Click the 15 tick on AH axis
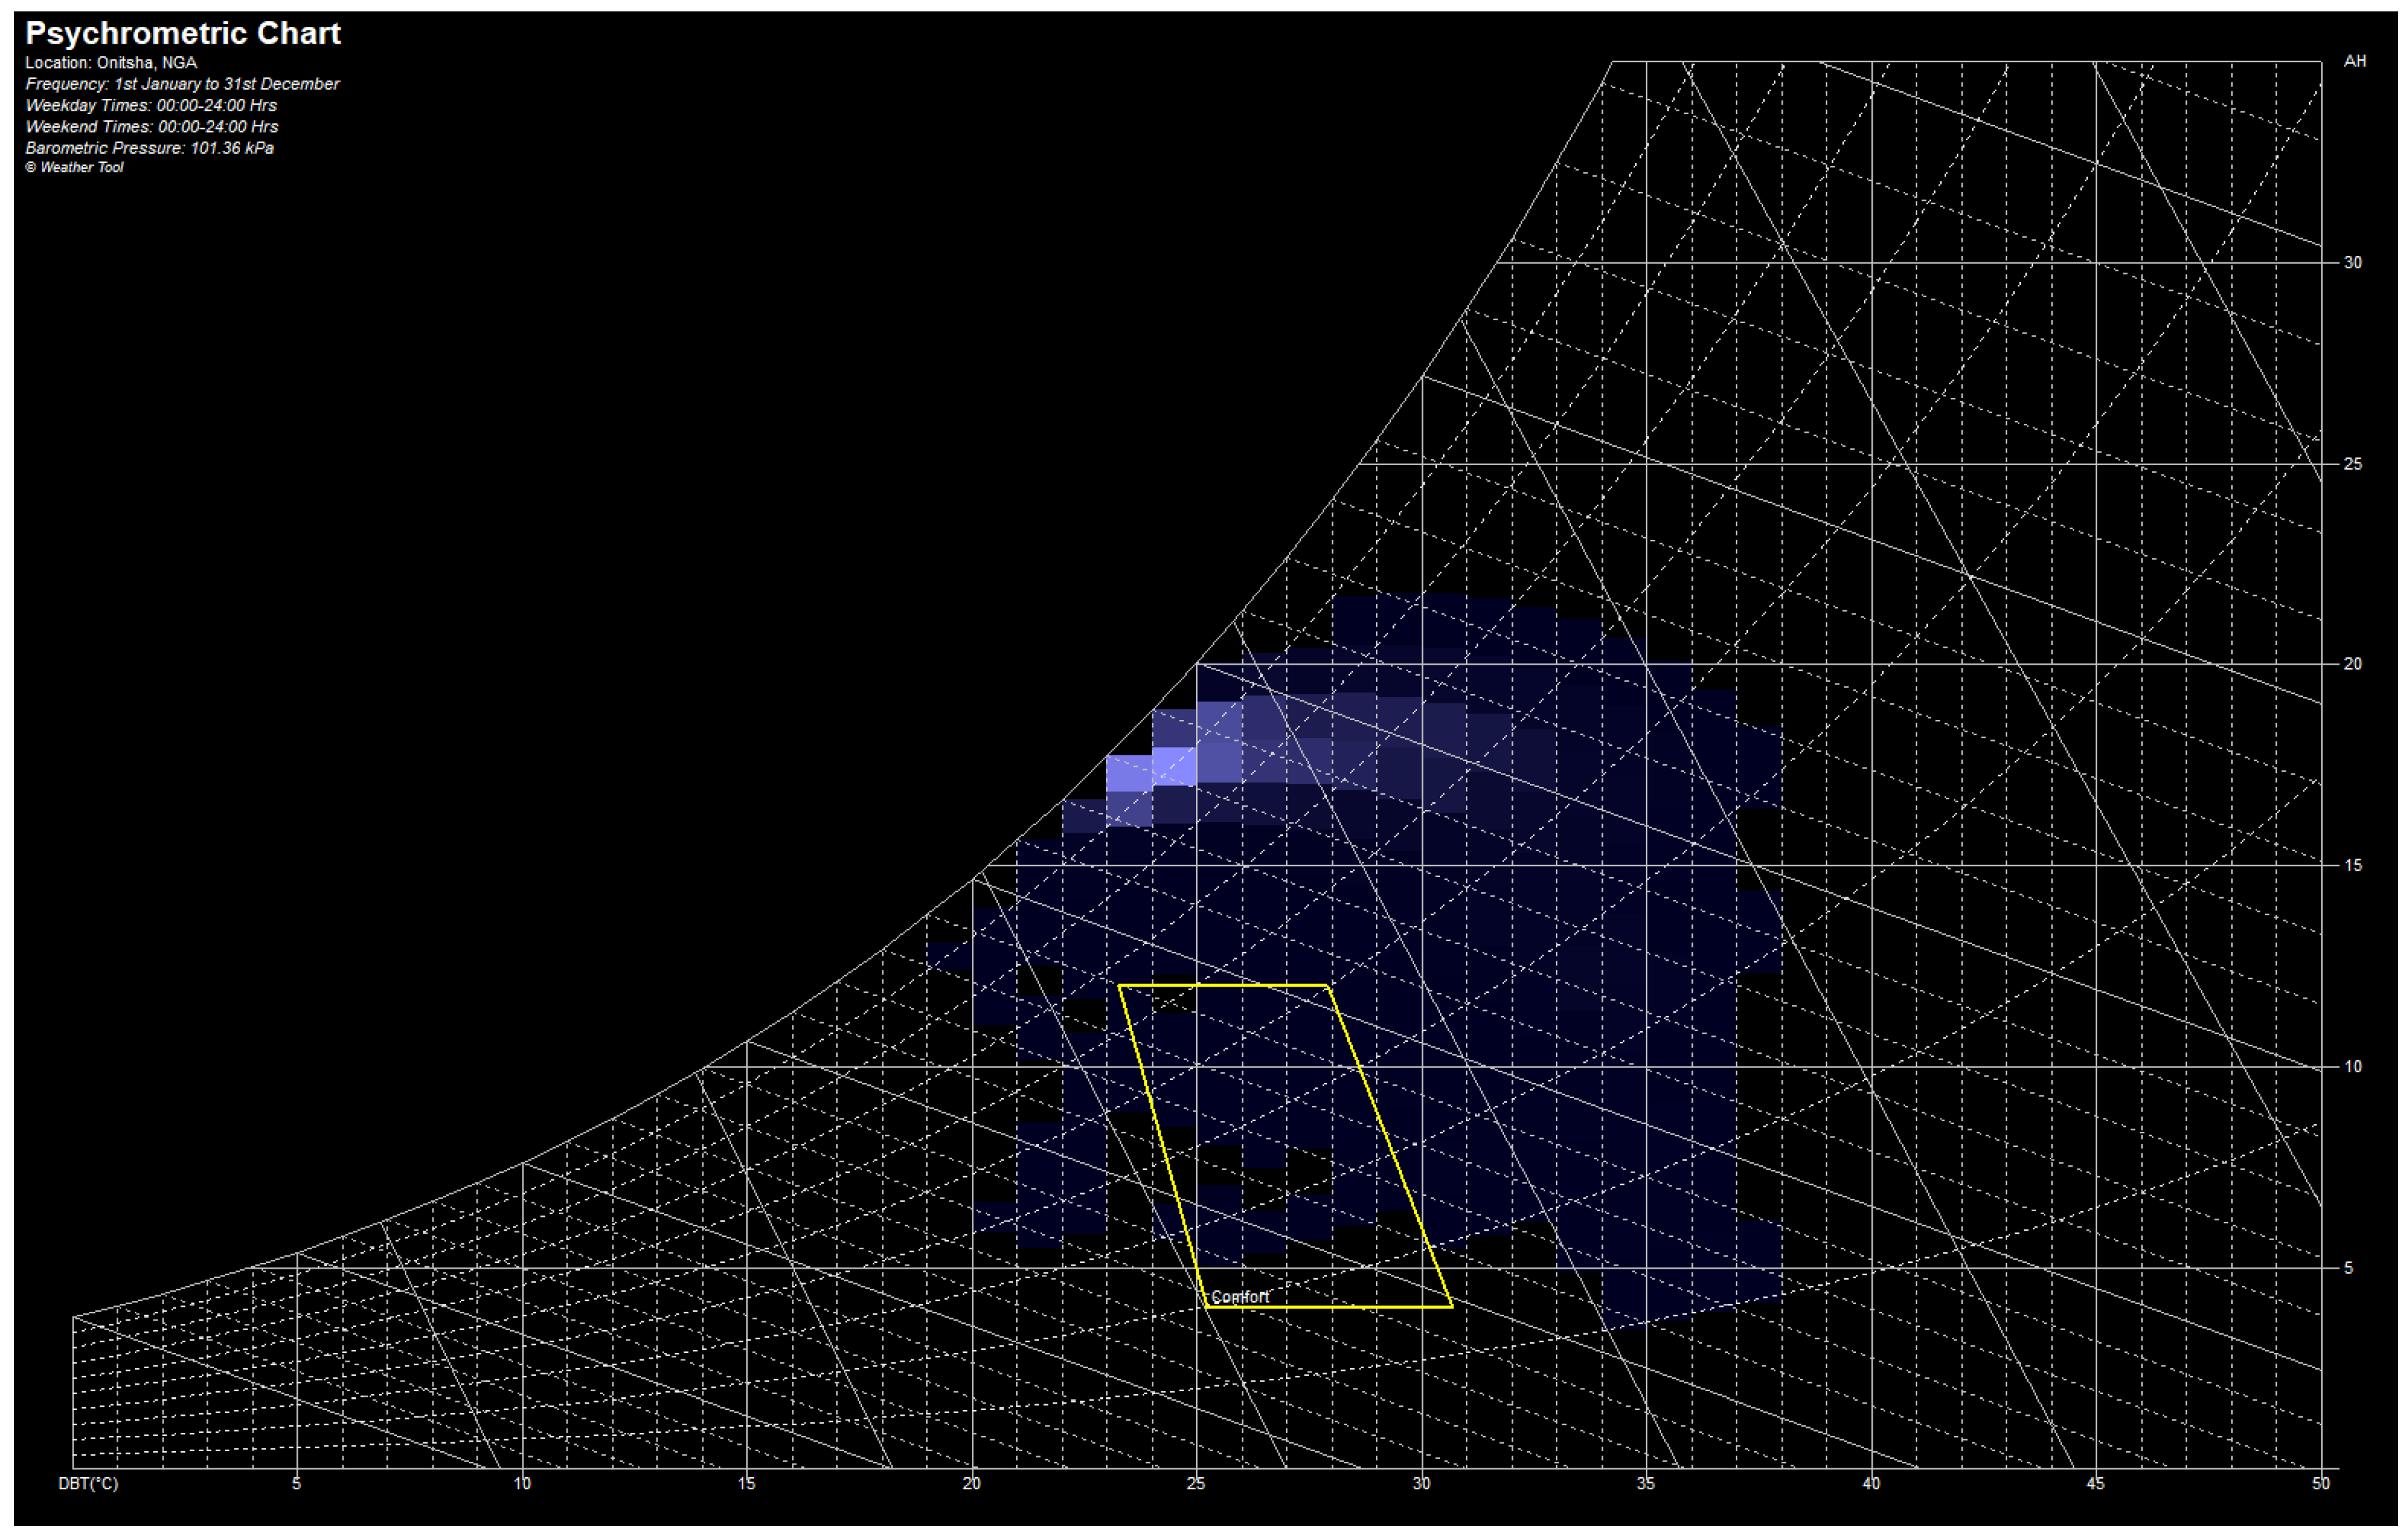This screenshot has height=1538, width=2408. coord(2353,865)
